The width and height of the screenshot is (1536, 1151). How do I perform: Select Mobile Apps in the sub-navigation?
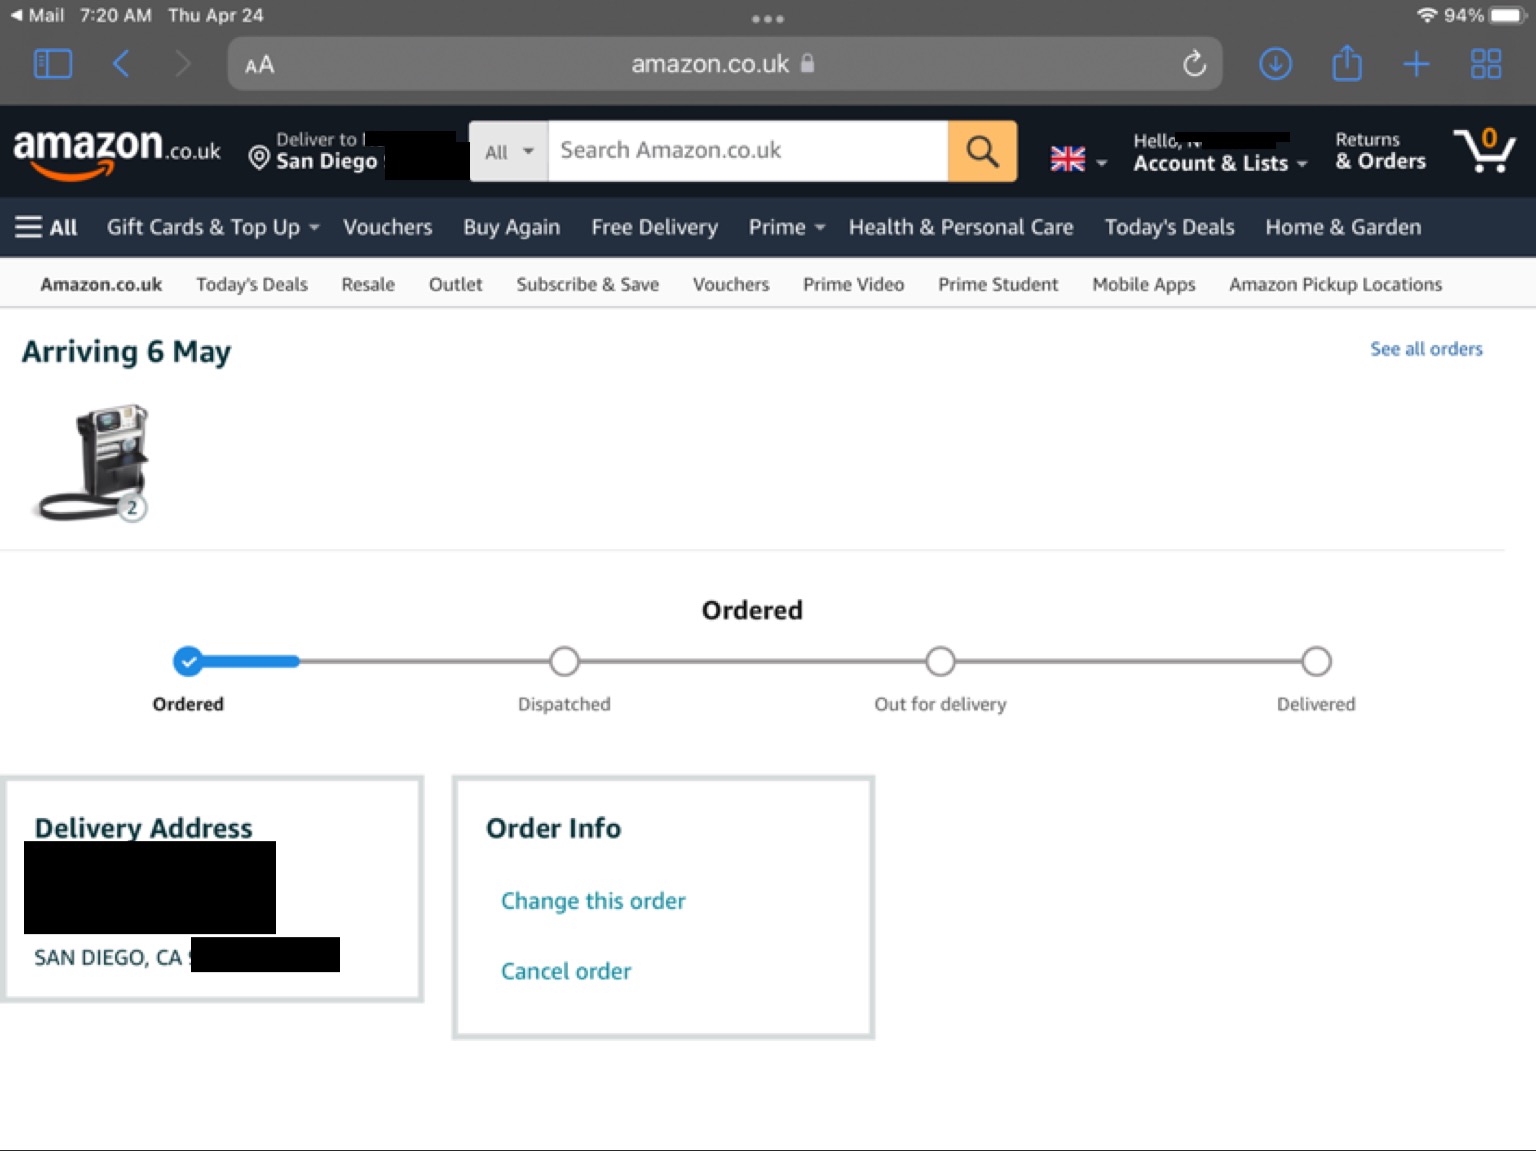click(x=1144, y=284)
